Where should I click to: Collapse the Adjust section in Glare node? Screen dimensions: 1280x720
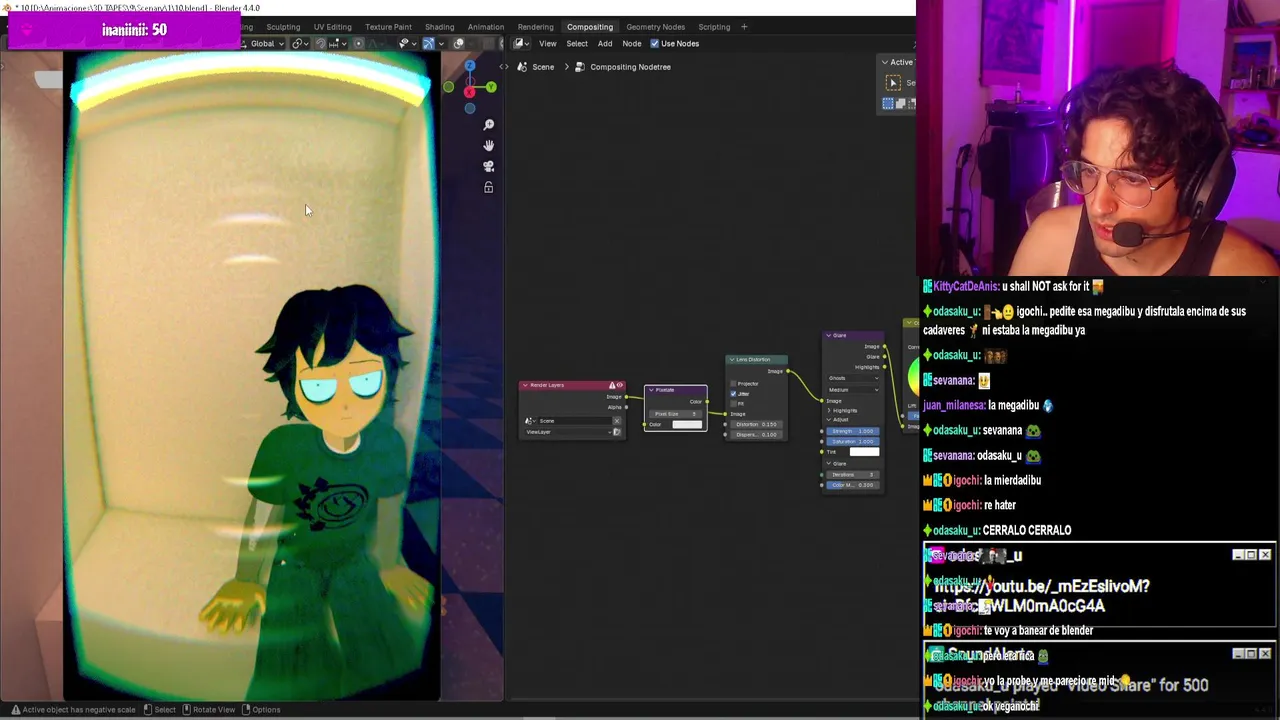tap(829, 420)
